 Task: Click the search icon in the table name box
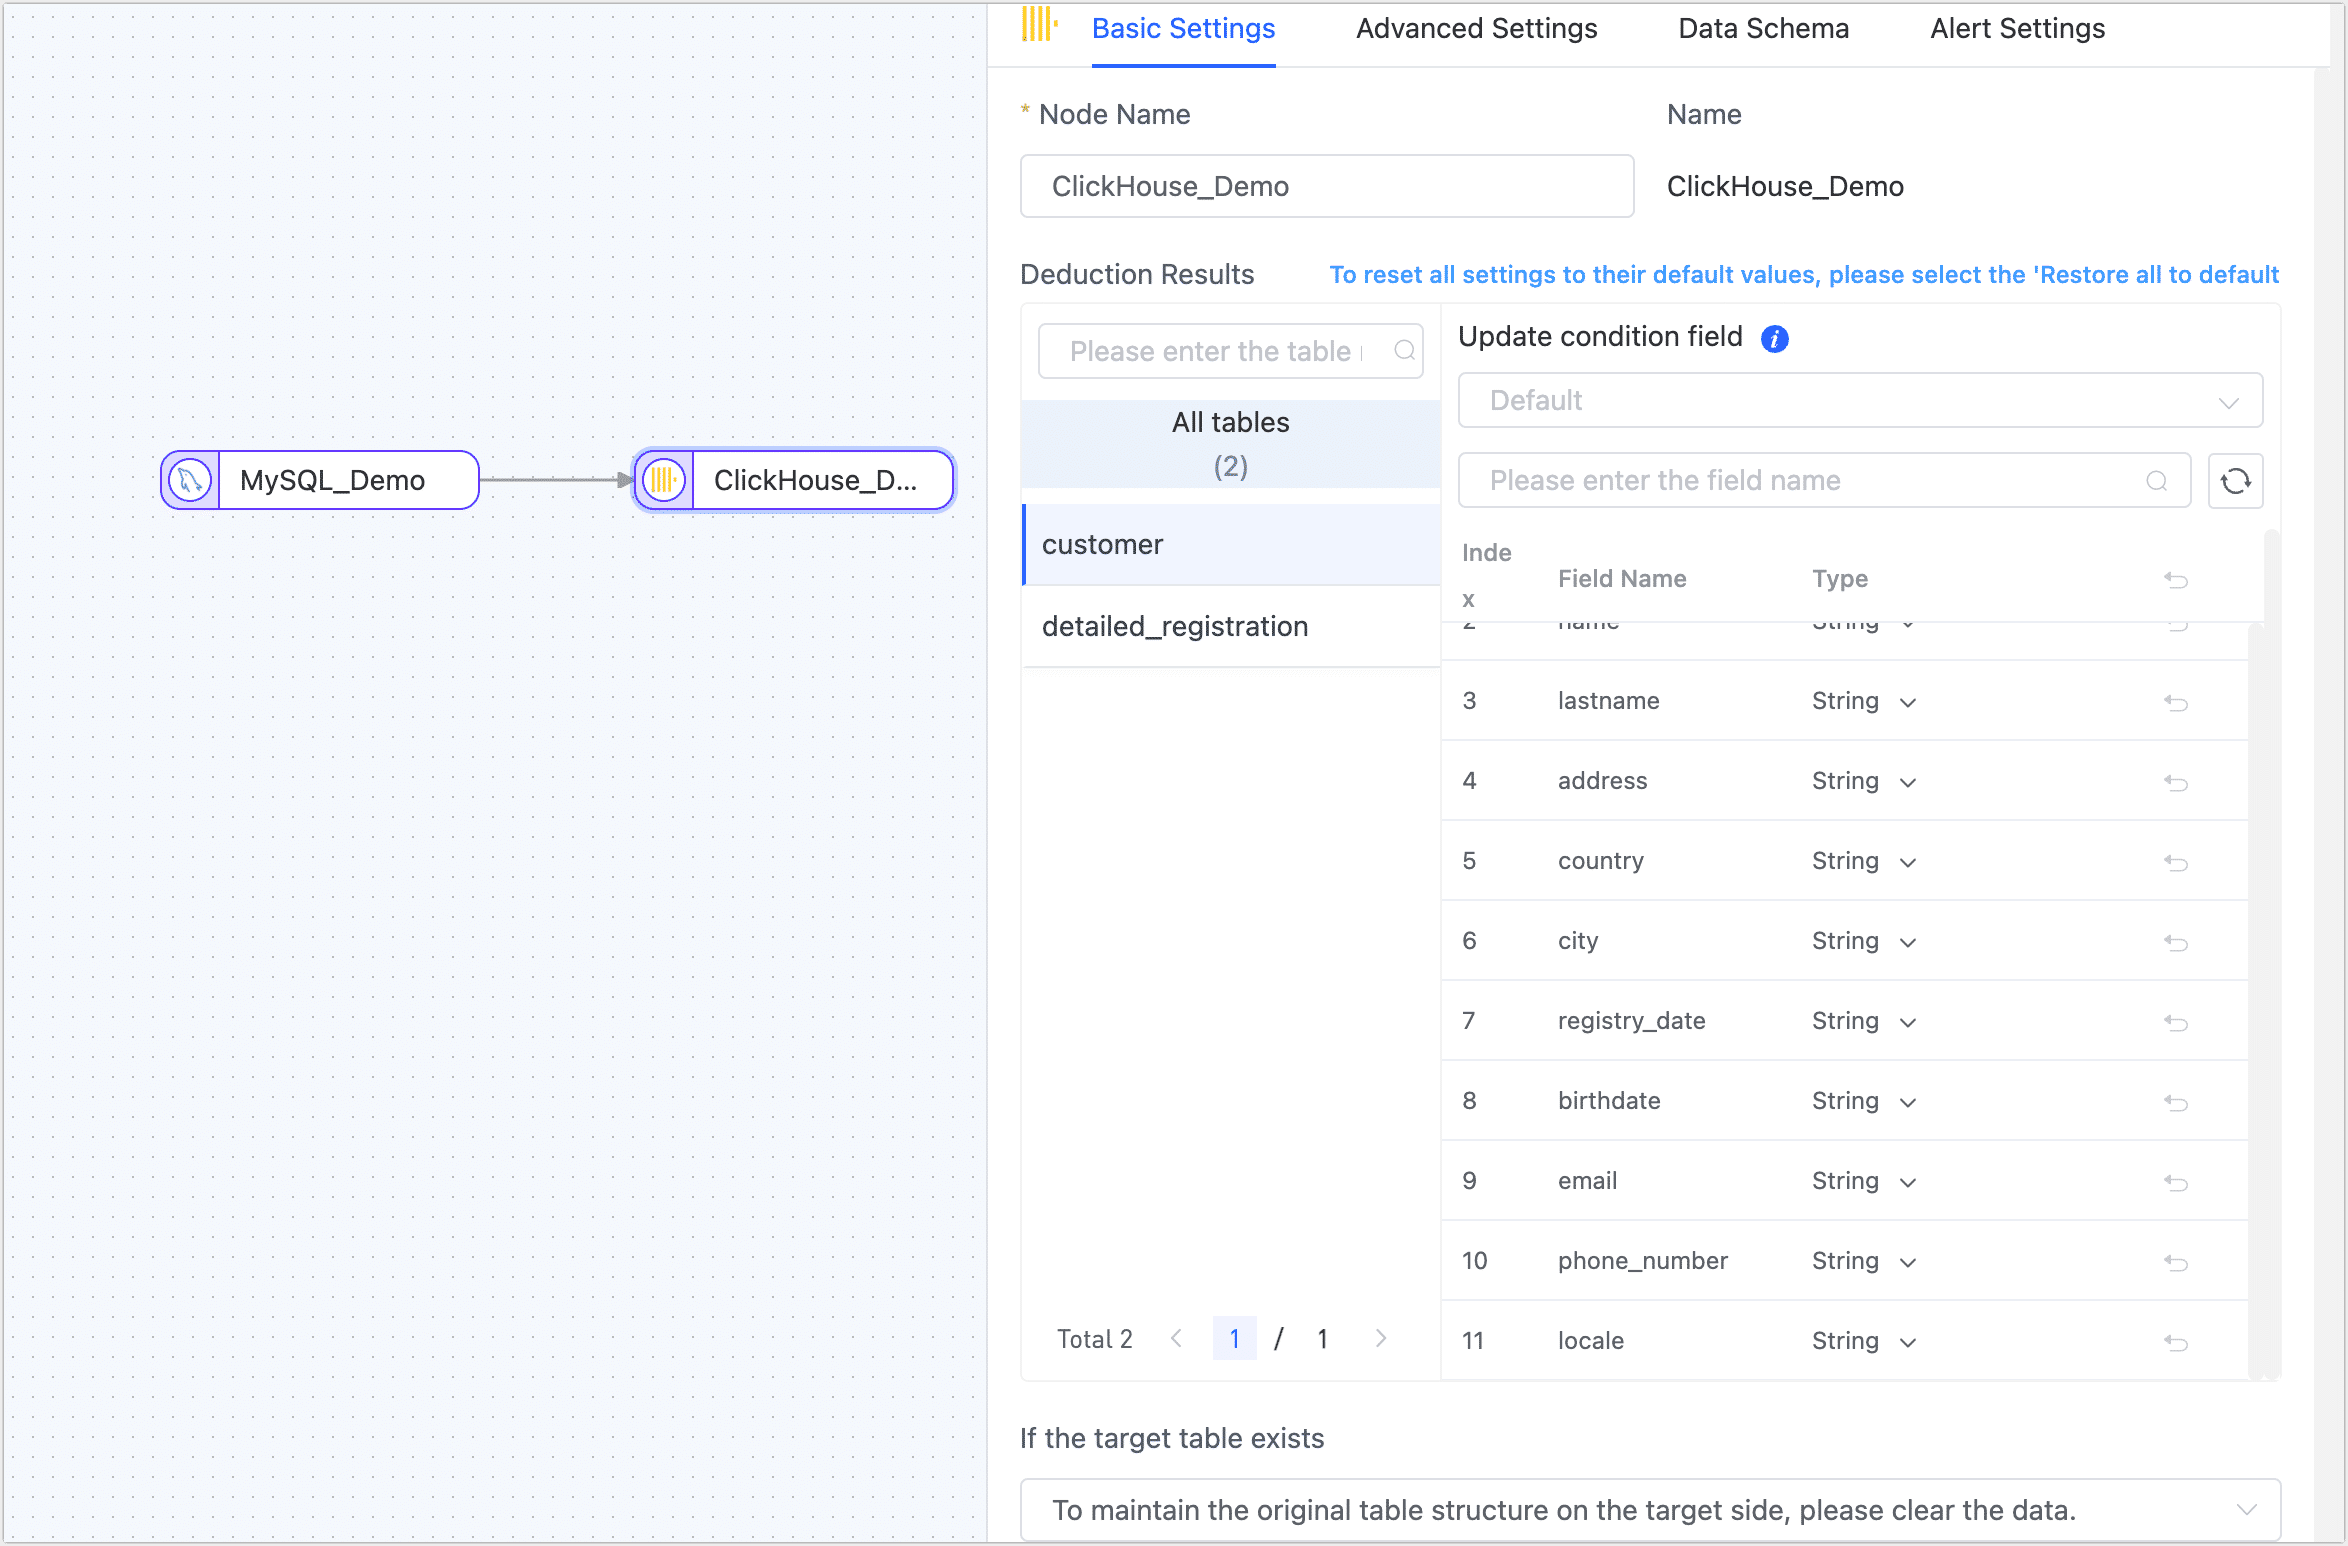click(1403, 351)
